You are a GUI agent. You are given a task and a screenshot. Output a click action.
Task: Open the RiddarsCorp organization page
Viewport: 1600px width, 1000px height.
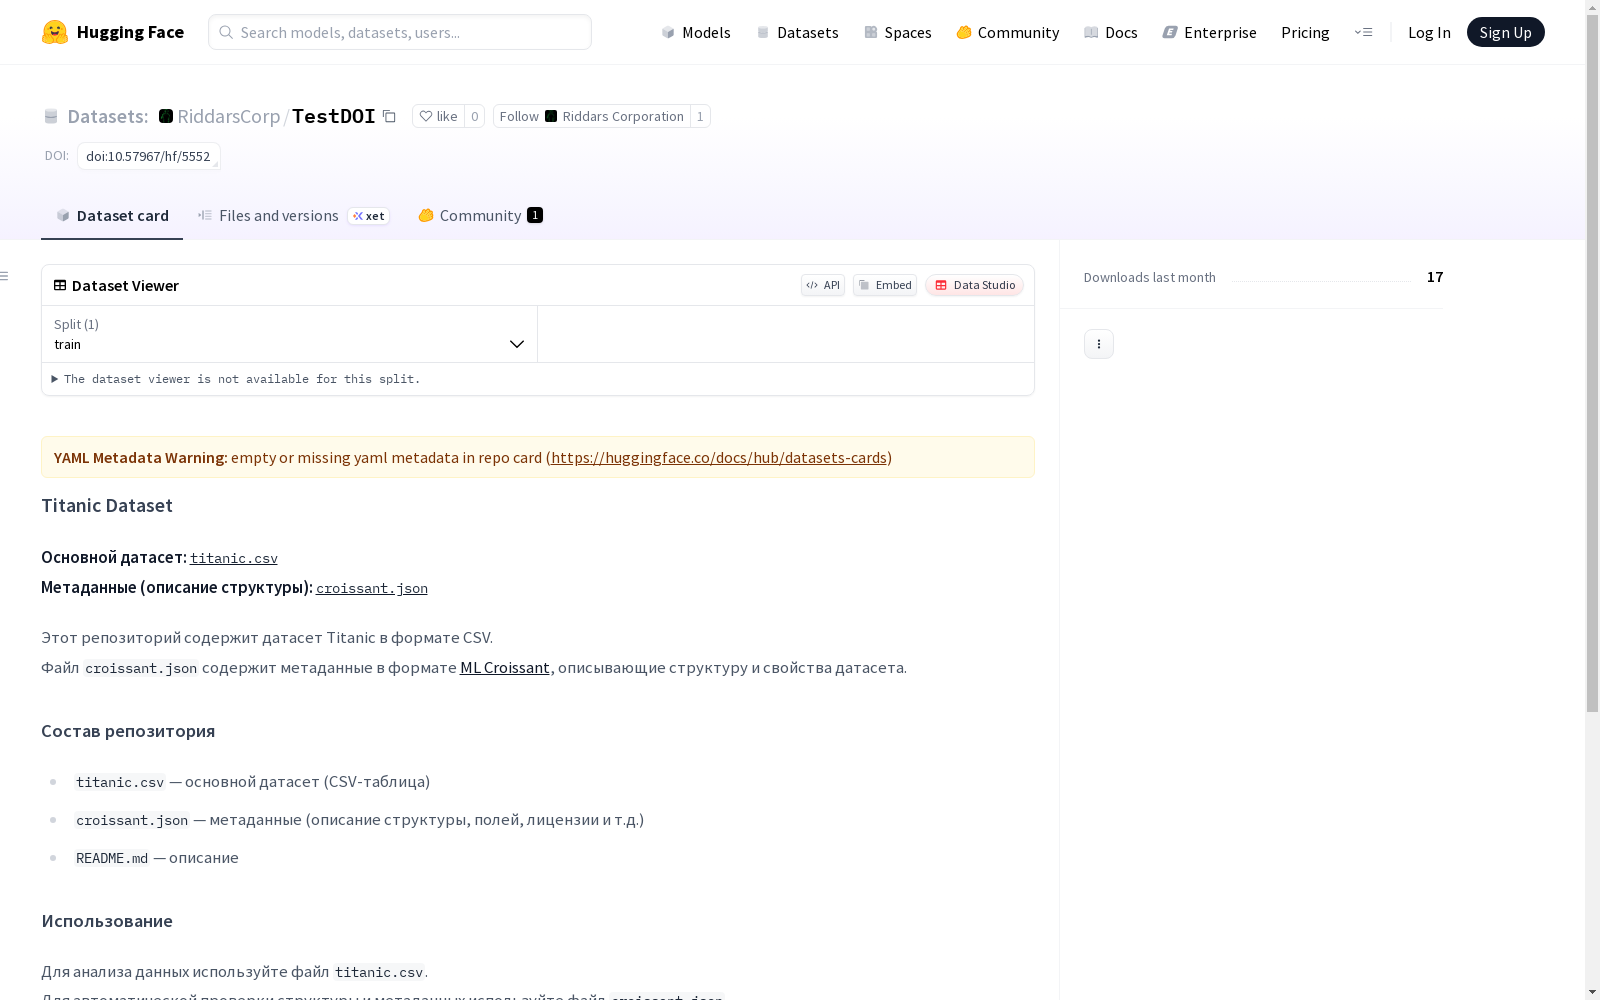pos(229,116)
